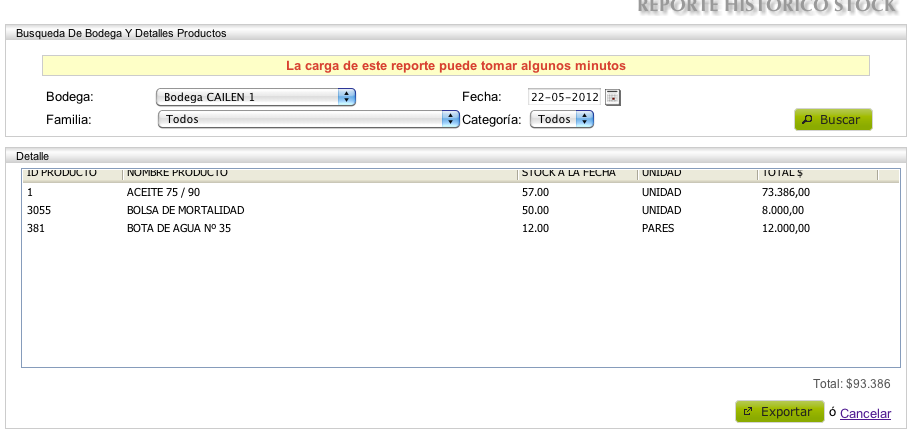Click the red loading warning message
Image resolution: width=914 pixels, height=436 pixels.
456,66
